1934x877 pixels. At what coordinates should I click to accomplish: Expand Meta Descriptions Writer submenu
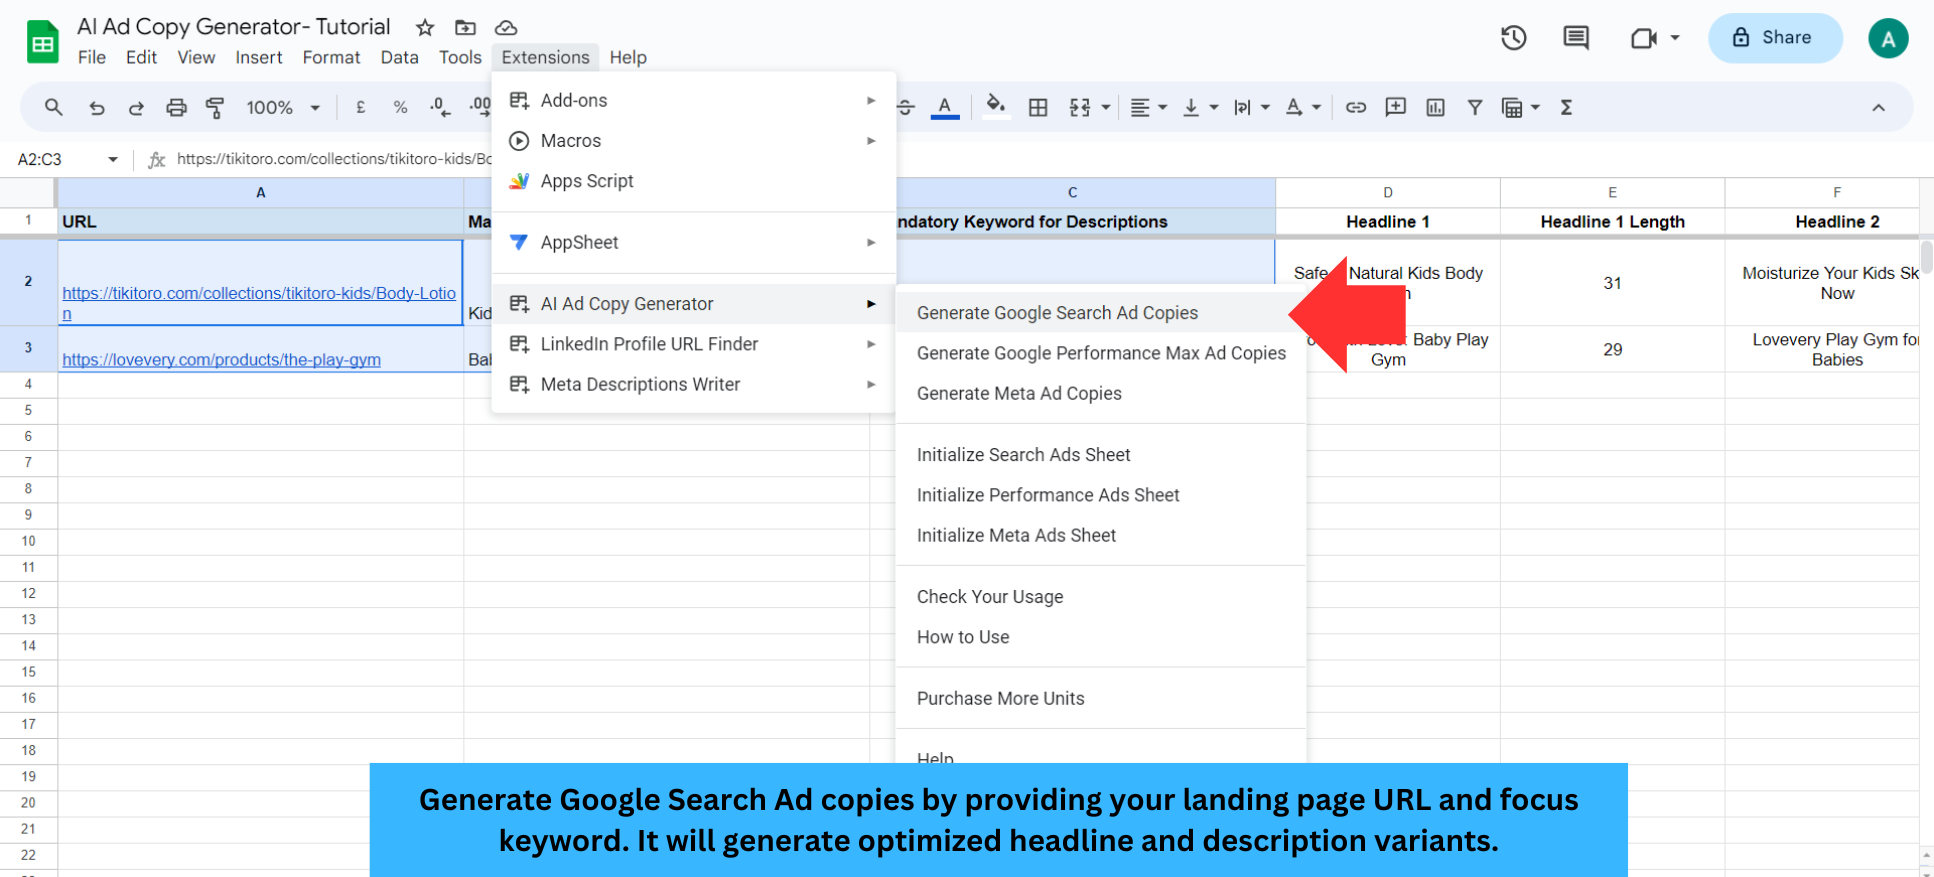point(694,384)
